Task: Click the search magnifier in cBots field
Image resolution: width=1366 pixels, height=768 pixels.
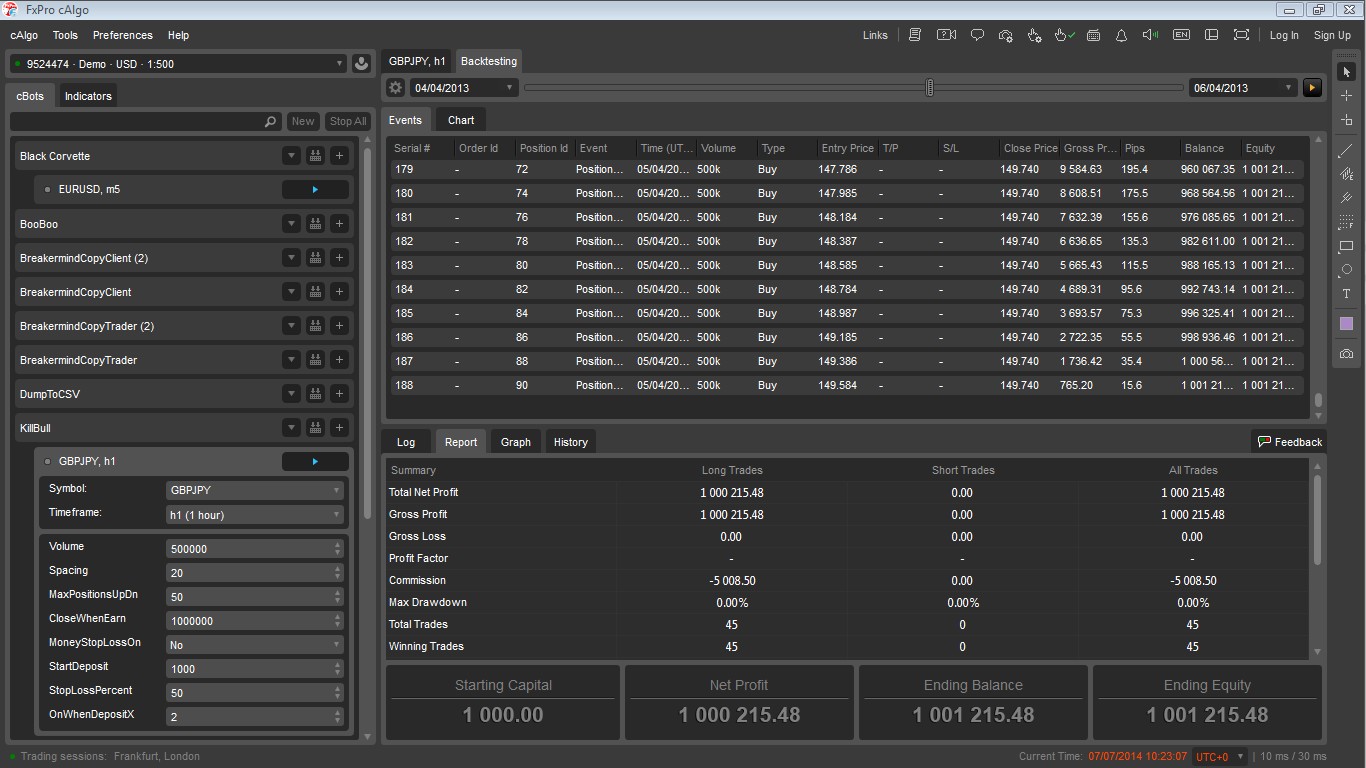Action: [270, 121]
